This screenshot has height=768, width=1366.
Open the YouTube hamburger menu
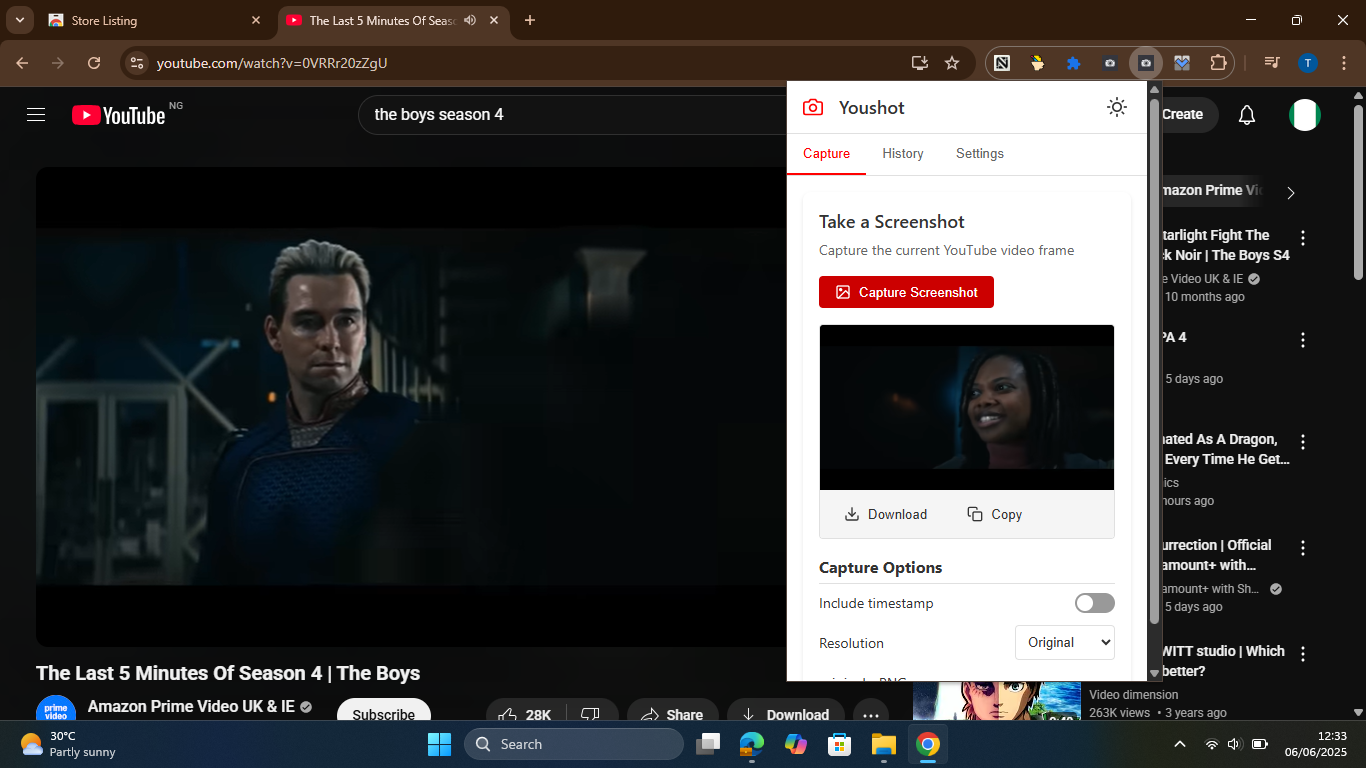tap(35, 114)
